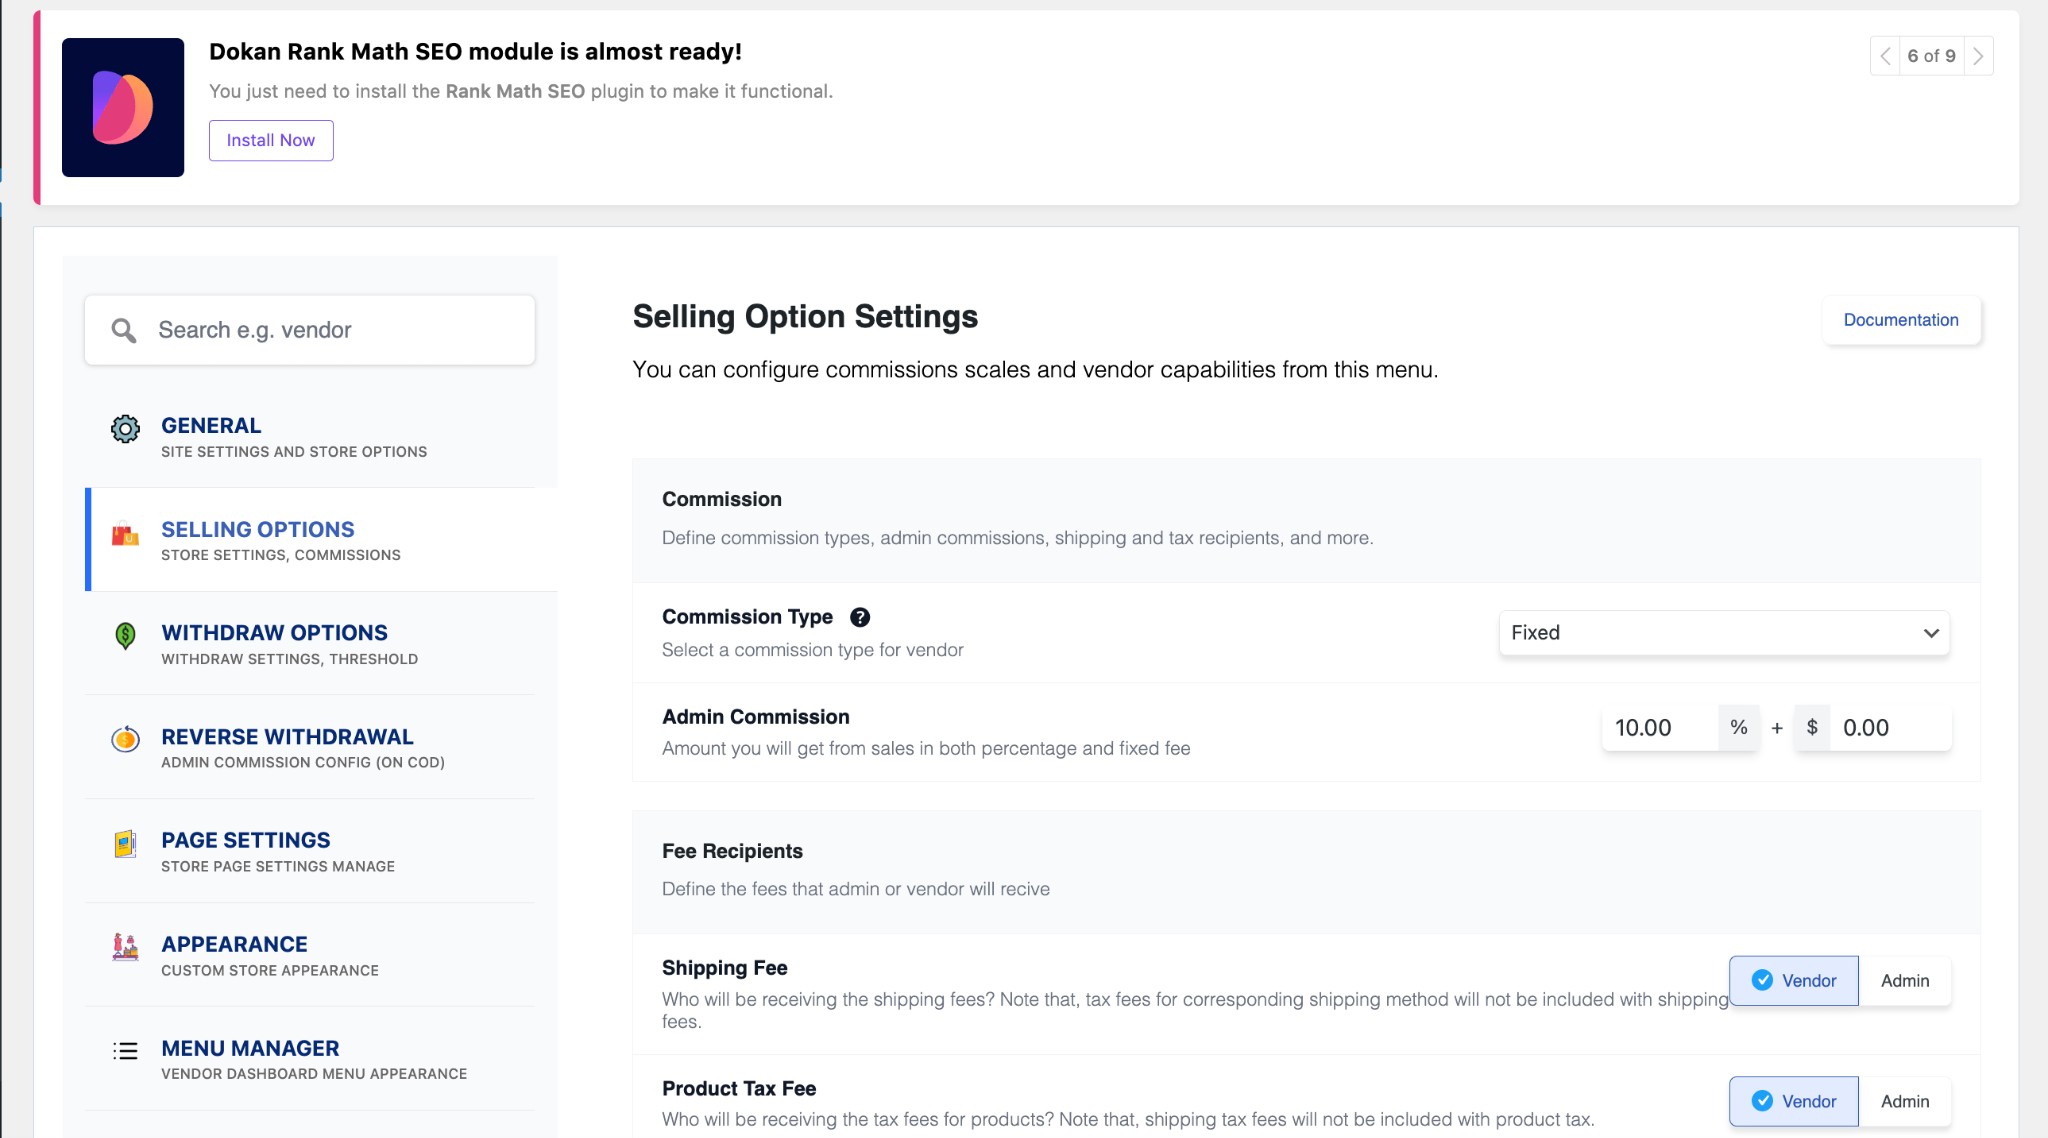Open the Appearance settings section
This screenshot has height=1138, width=2048.
tap(234, 943)
